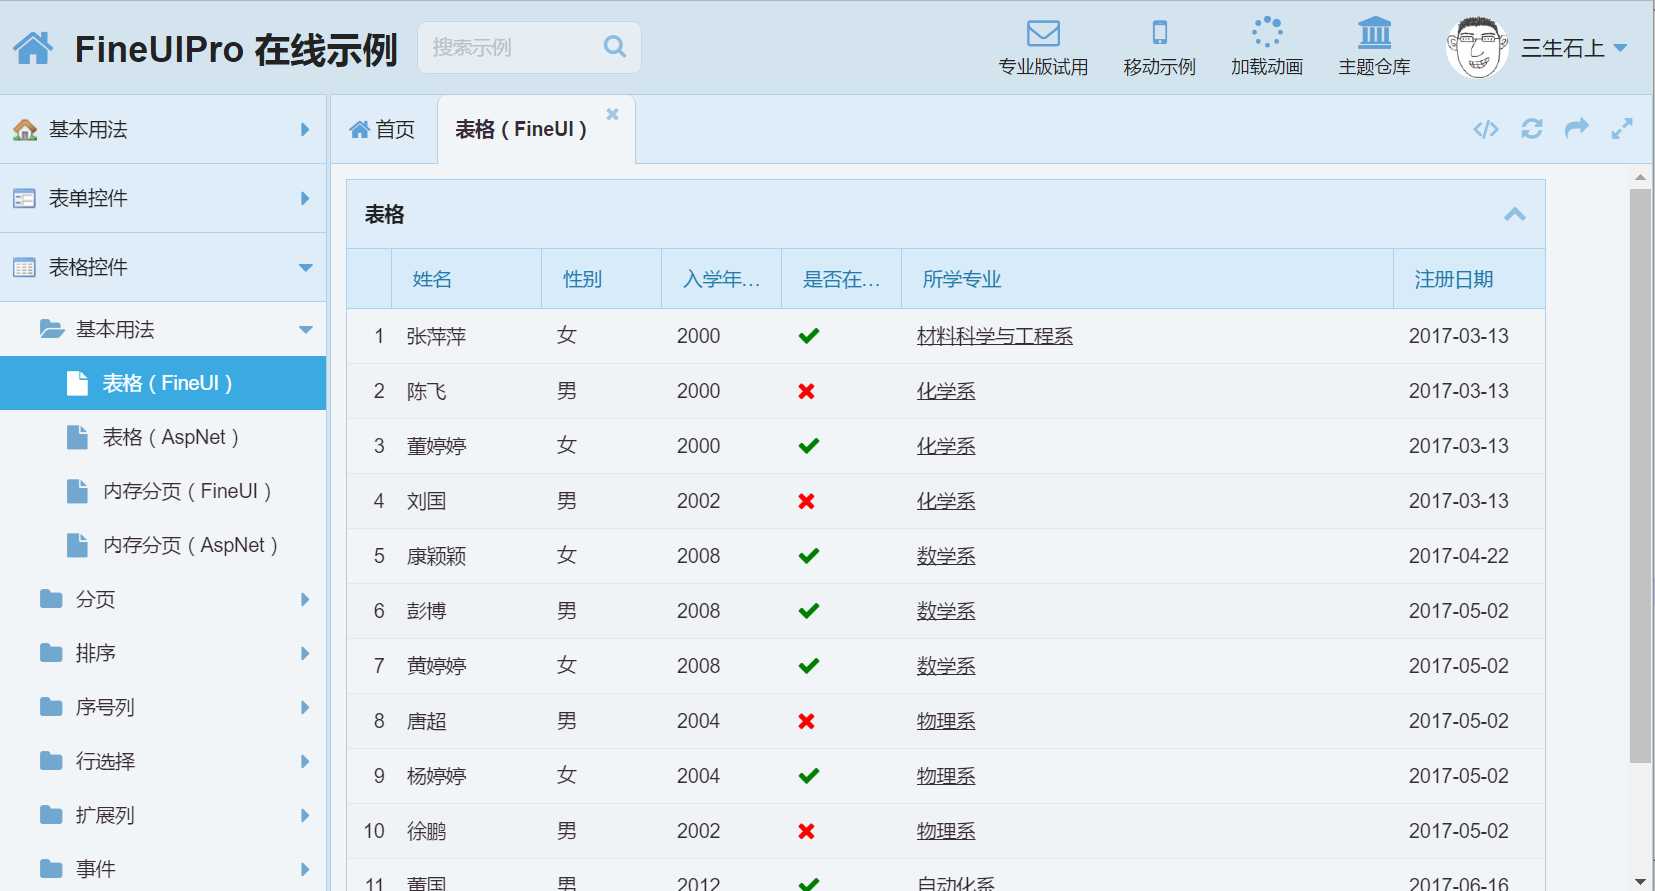Click the 事件 folder icon
The width and height of the screenshot is (1655, 891).
[51, 868]
